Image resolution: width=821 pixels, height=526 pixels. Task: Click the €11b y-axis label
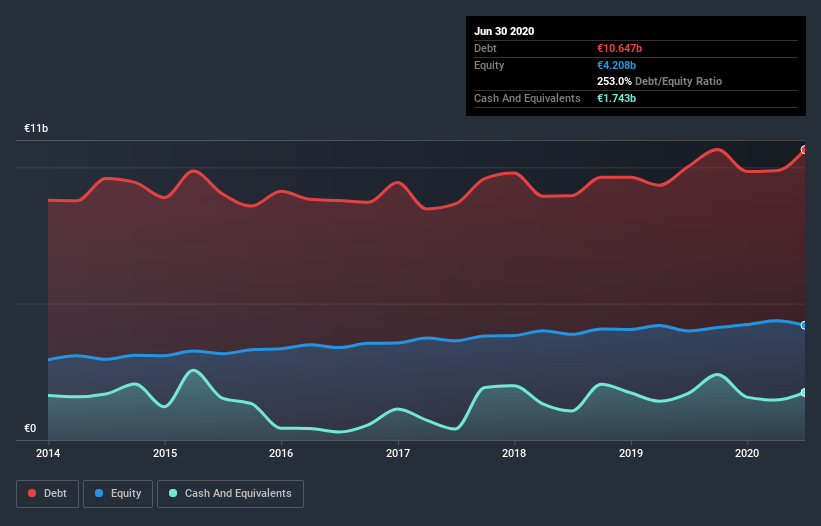(36, 128)
